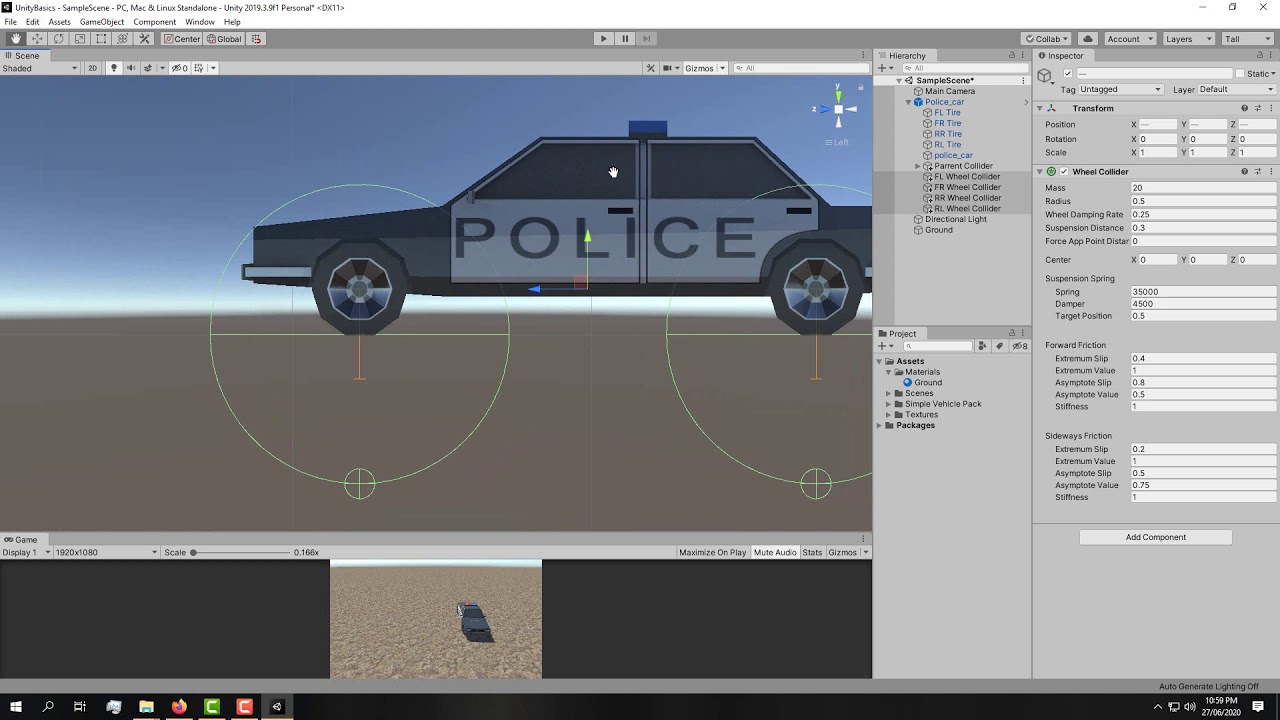
Task: Select the Rotate tool
Action: pyautogui.click(x=59, y=39)
